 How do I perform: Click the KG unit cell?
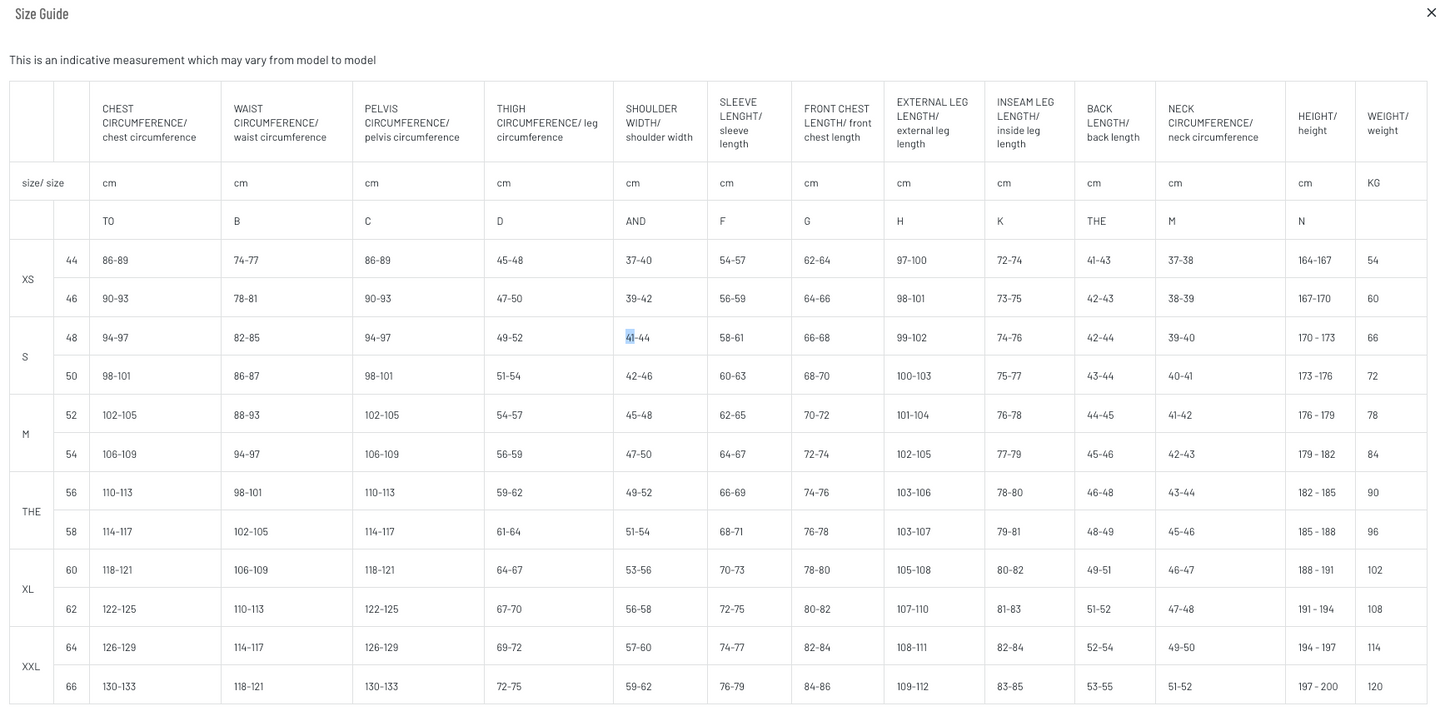[x=1374, y=183]
